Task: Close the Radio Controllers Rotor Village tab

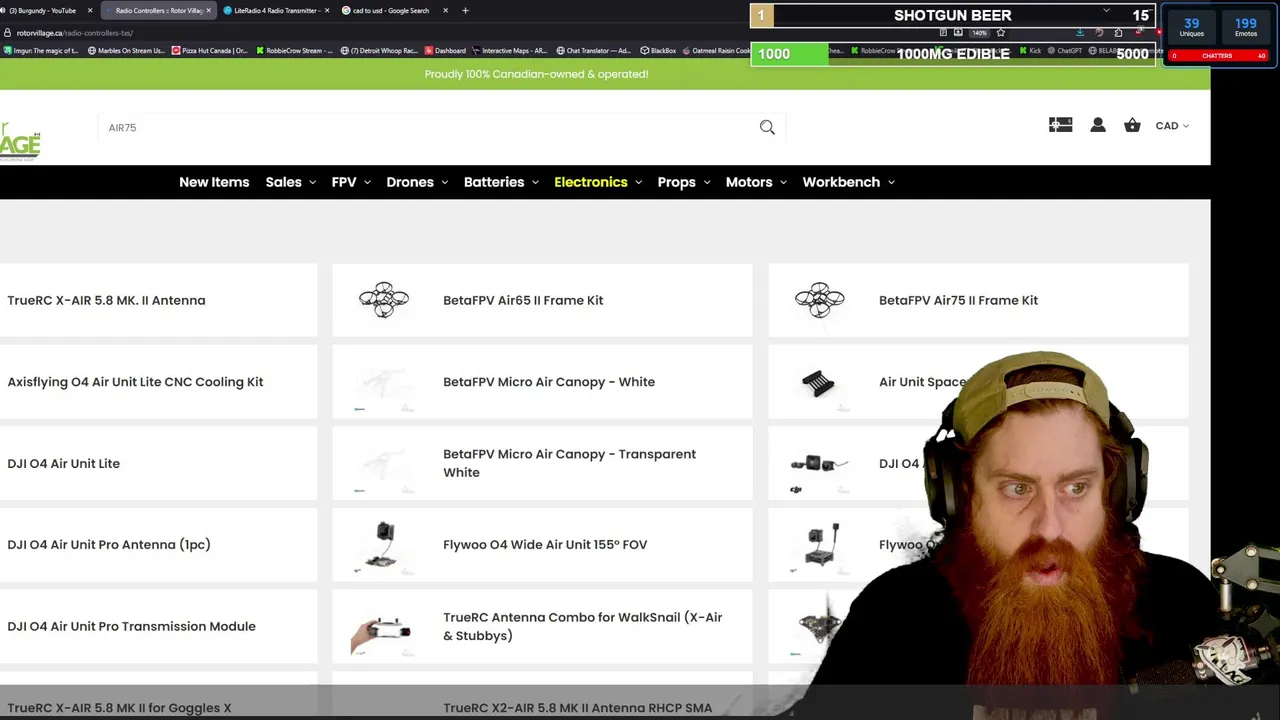Action: (x=208, y=10)
